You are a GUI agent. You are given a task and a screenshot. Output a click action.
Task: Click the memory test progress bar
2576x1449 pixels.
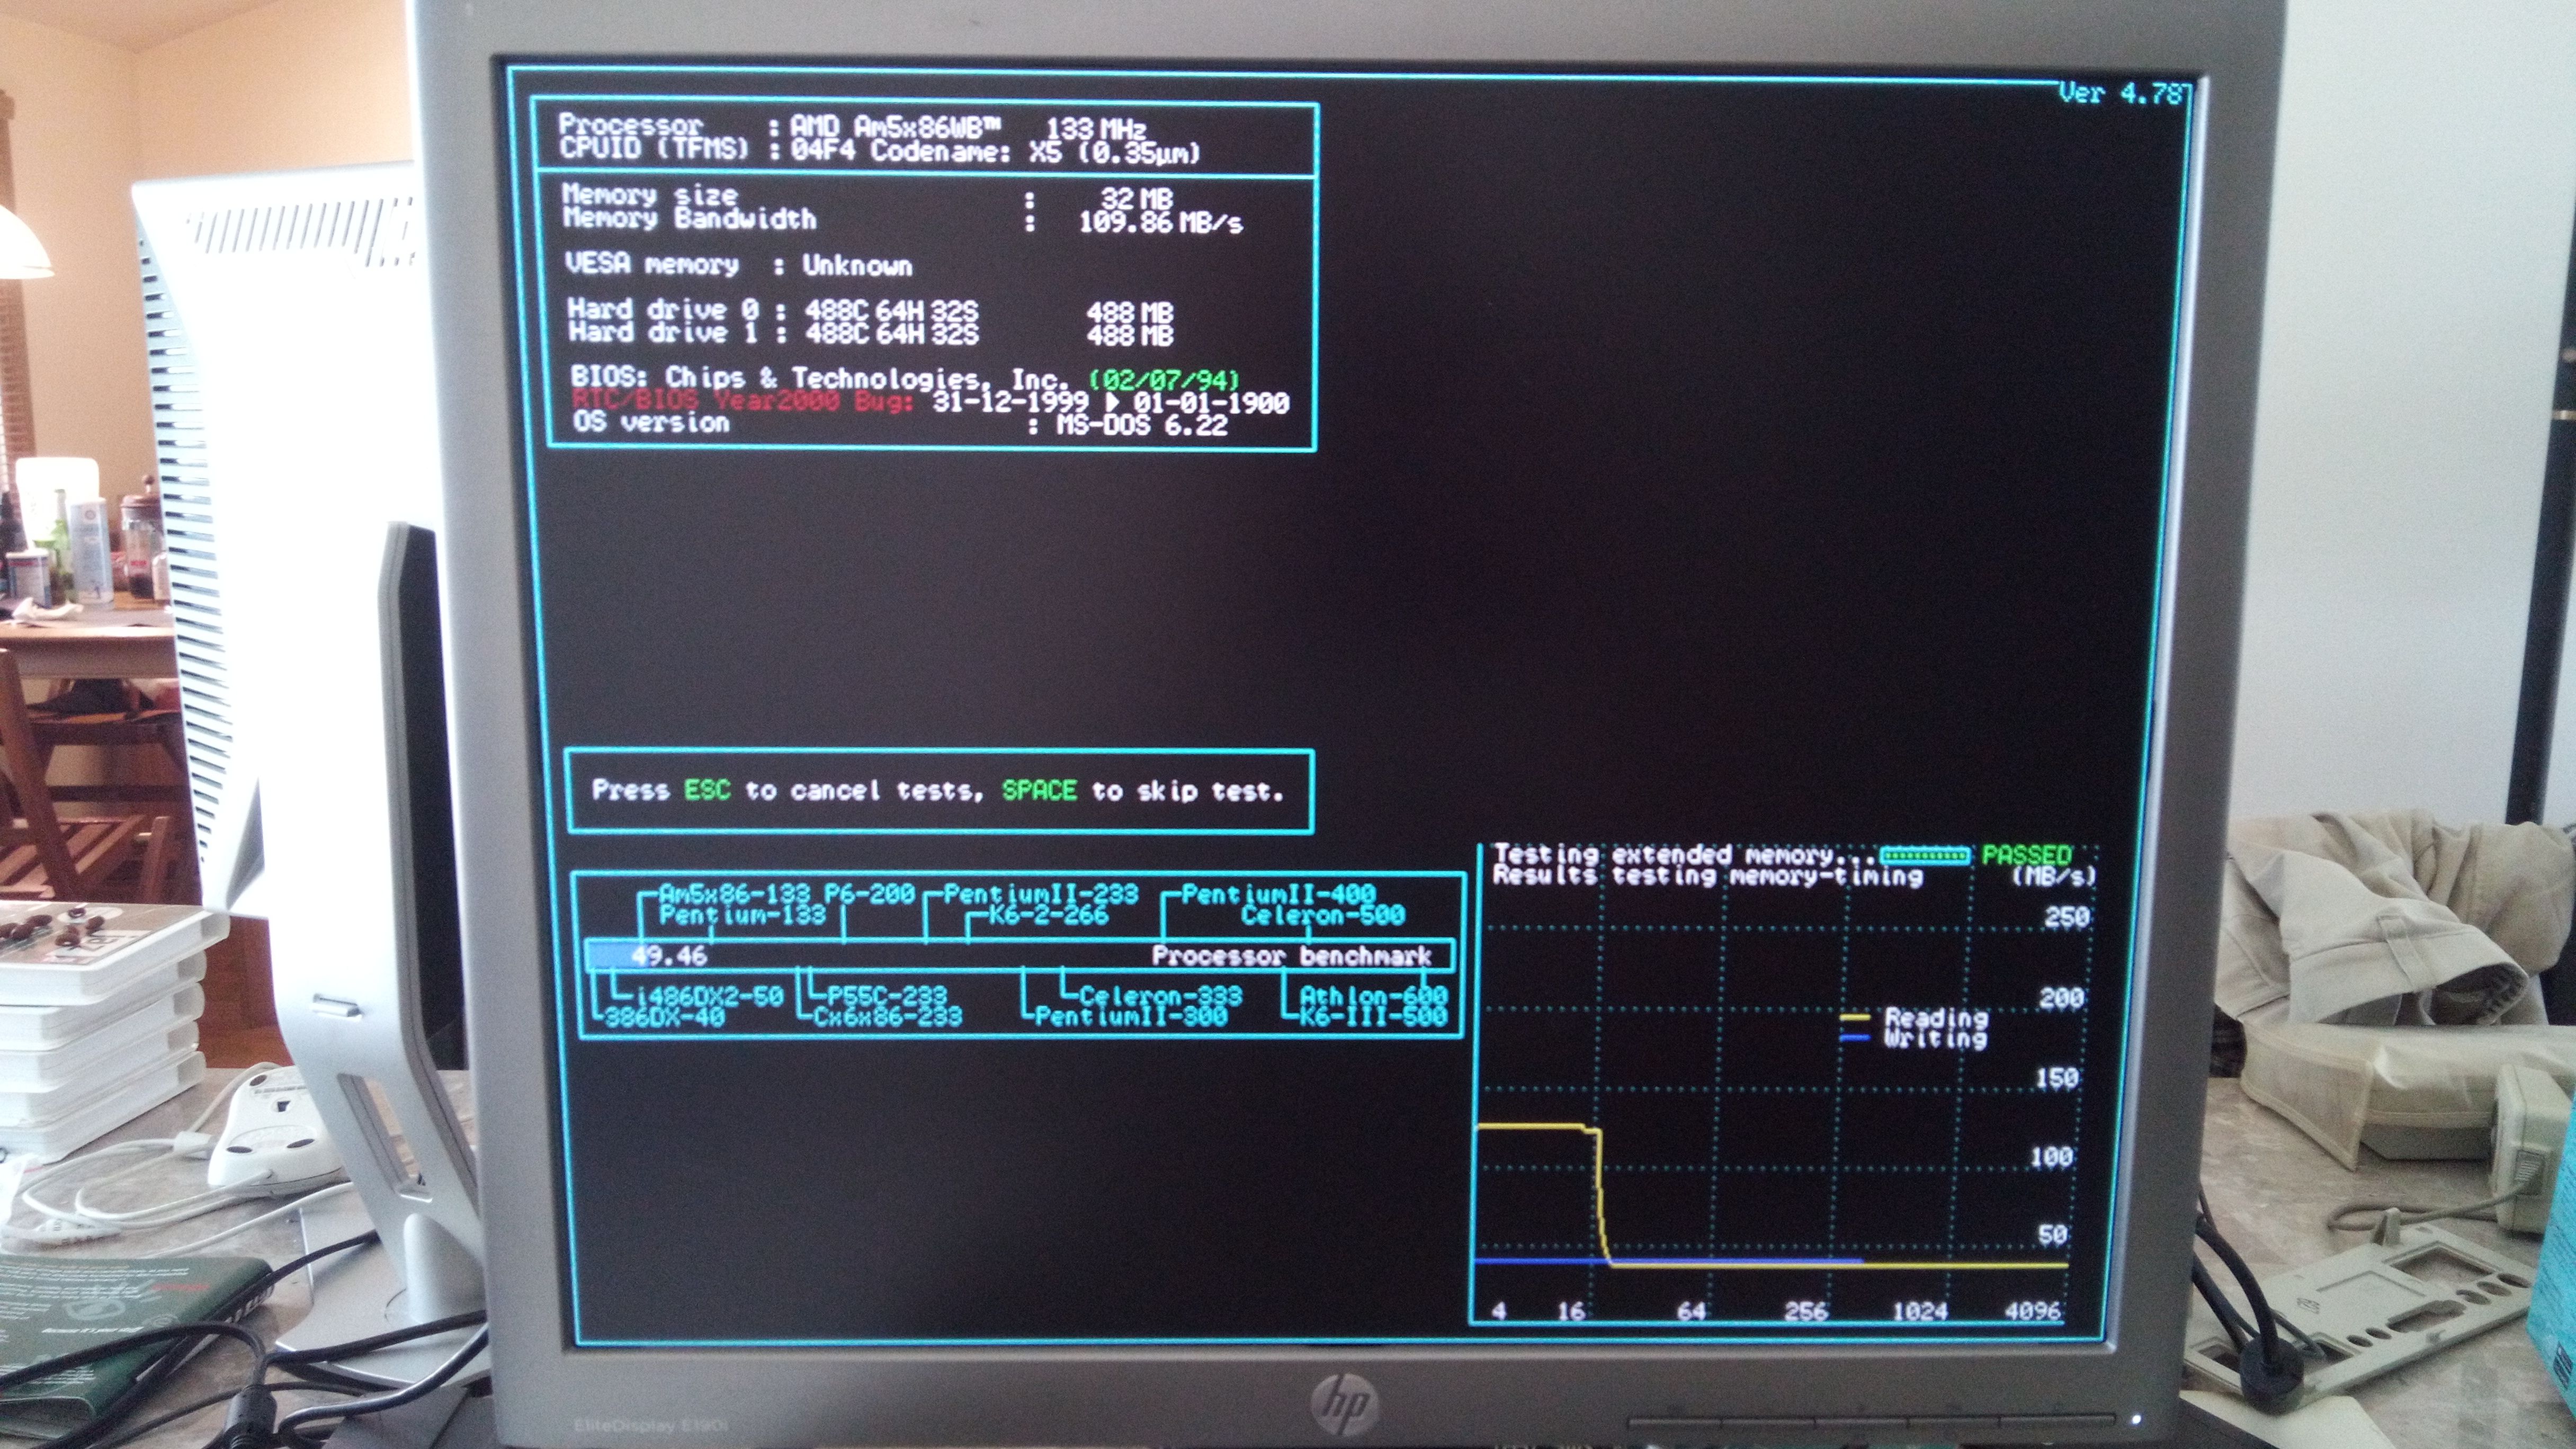pyautogui.click(x=1925, y=855)
